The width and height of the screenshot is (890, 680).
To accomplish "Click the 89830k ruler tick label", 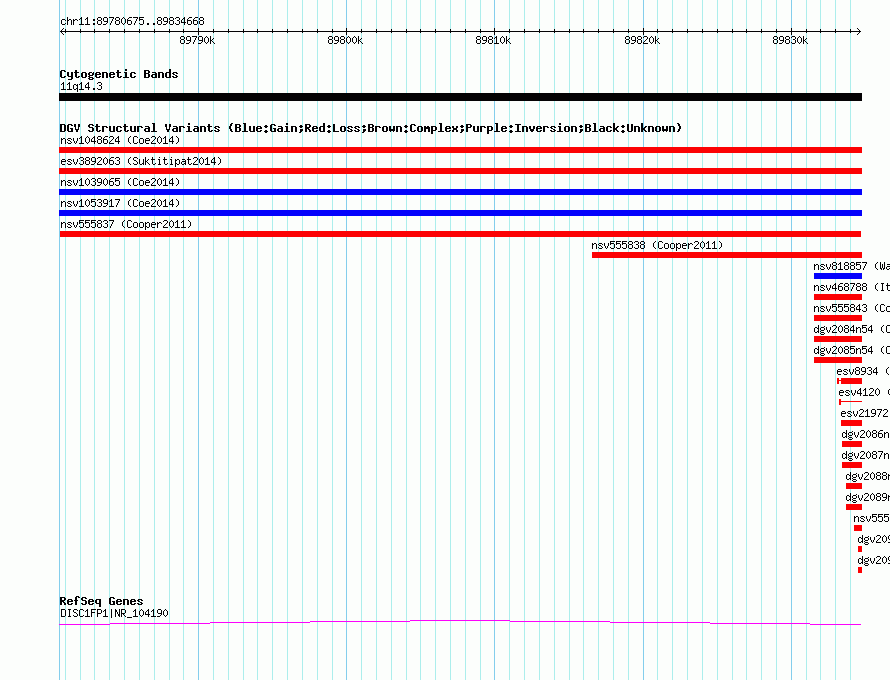I will [x=790, y=40].
